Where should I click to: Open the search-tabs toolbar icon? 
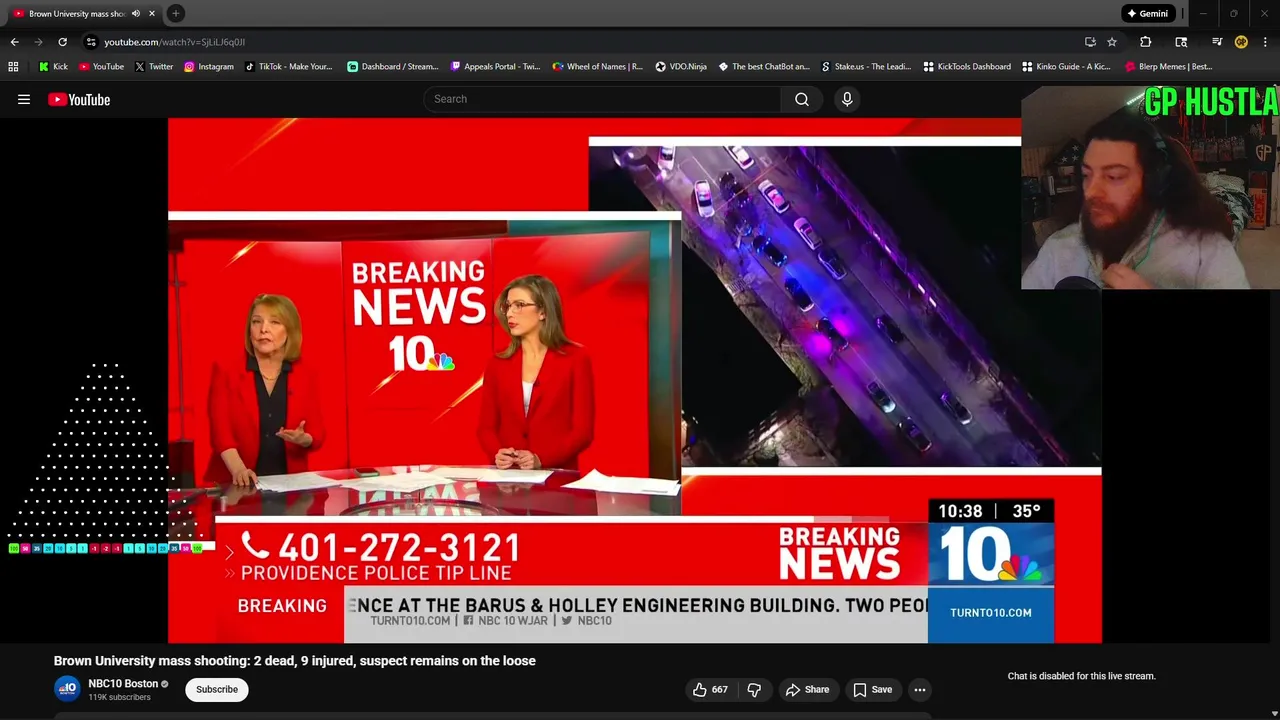point(1181,42)
